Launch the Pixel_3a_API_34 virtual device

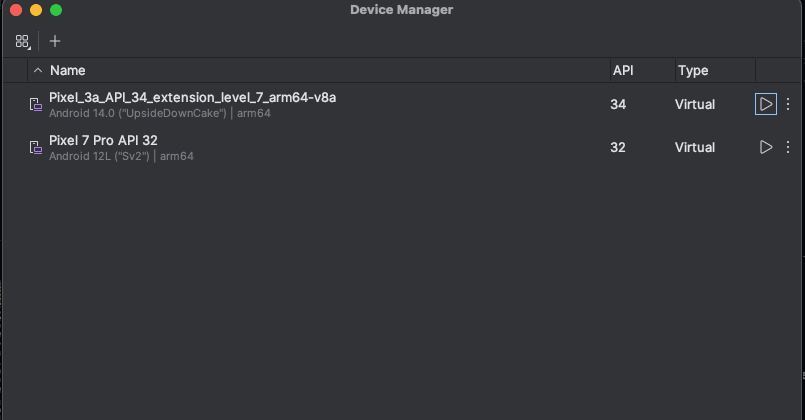[x=765, y=104]
